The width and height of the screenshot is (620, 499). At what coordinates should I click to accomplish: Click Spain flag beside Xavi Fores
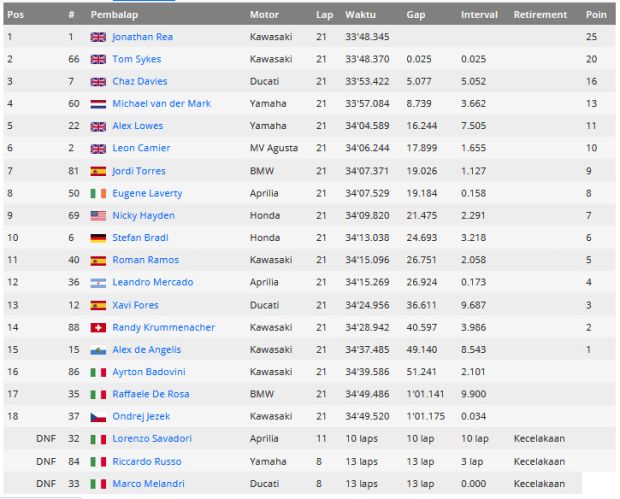click(x=98, y=305)
